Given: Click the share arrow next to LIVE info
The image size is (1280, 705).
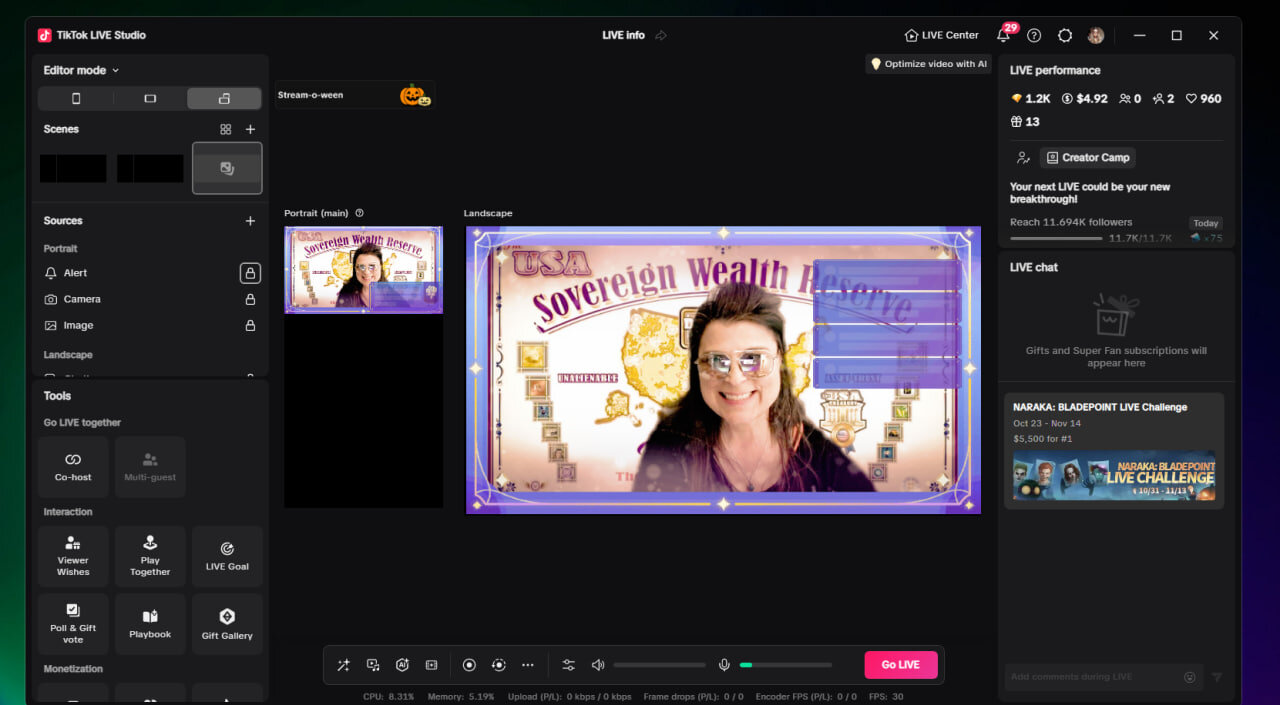Looking at the screenshot, I should (661, 35).
